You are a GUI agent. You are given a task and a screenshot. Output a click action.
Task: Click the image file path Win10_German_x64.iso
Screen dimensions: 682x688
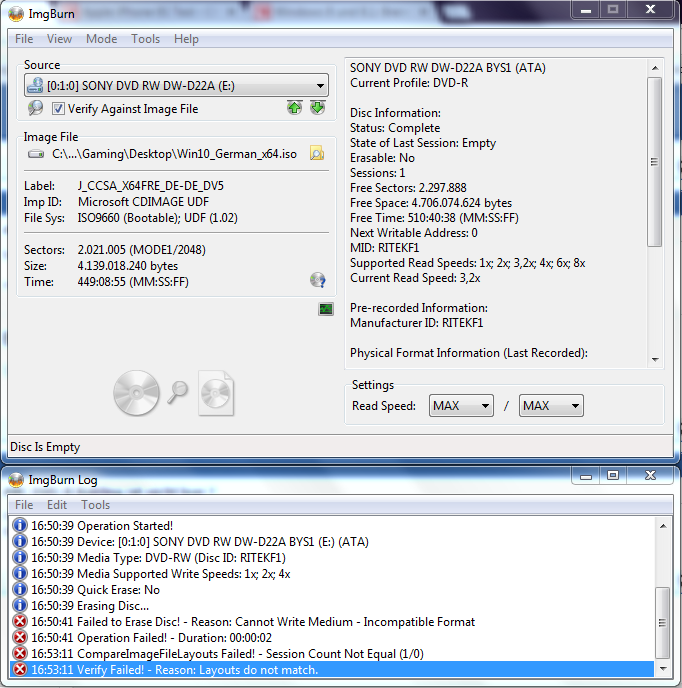click(x=174, y=154)
